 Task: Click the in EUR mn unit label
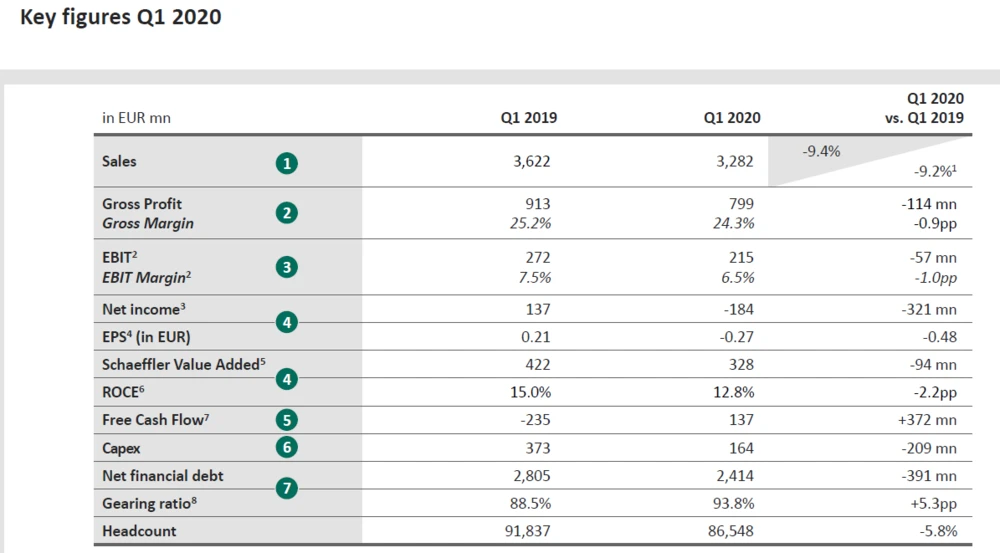pyautogui.click(x=136, y=118)
